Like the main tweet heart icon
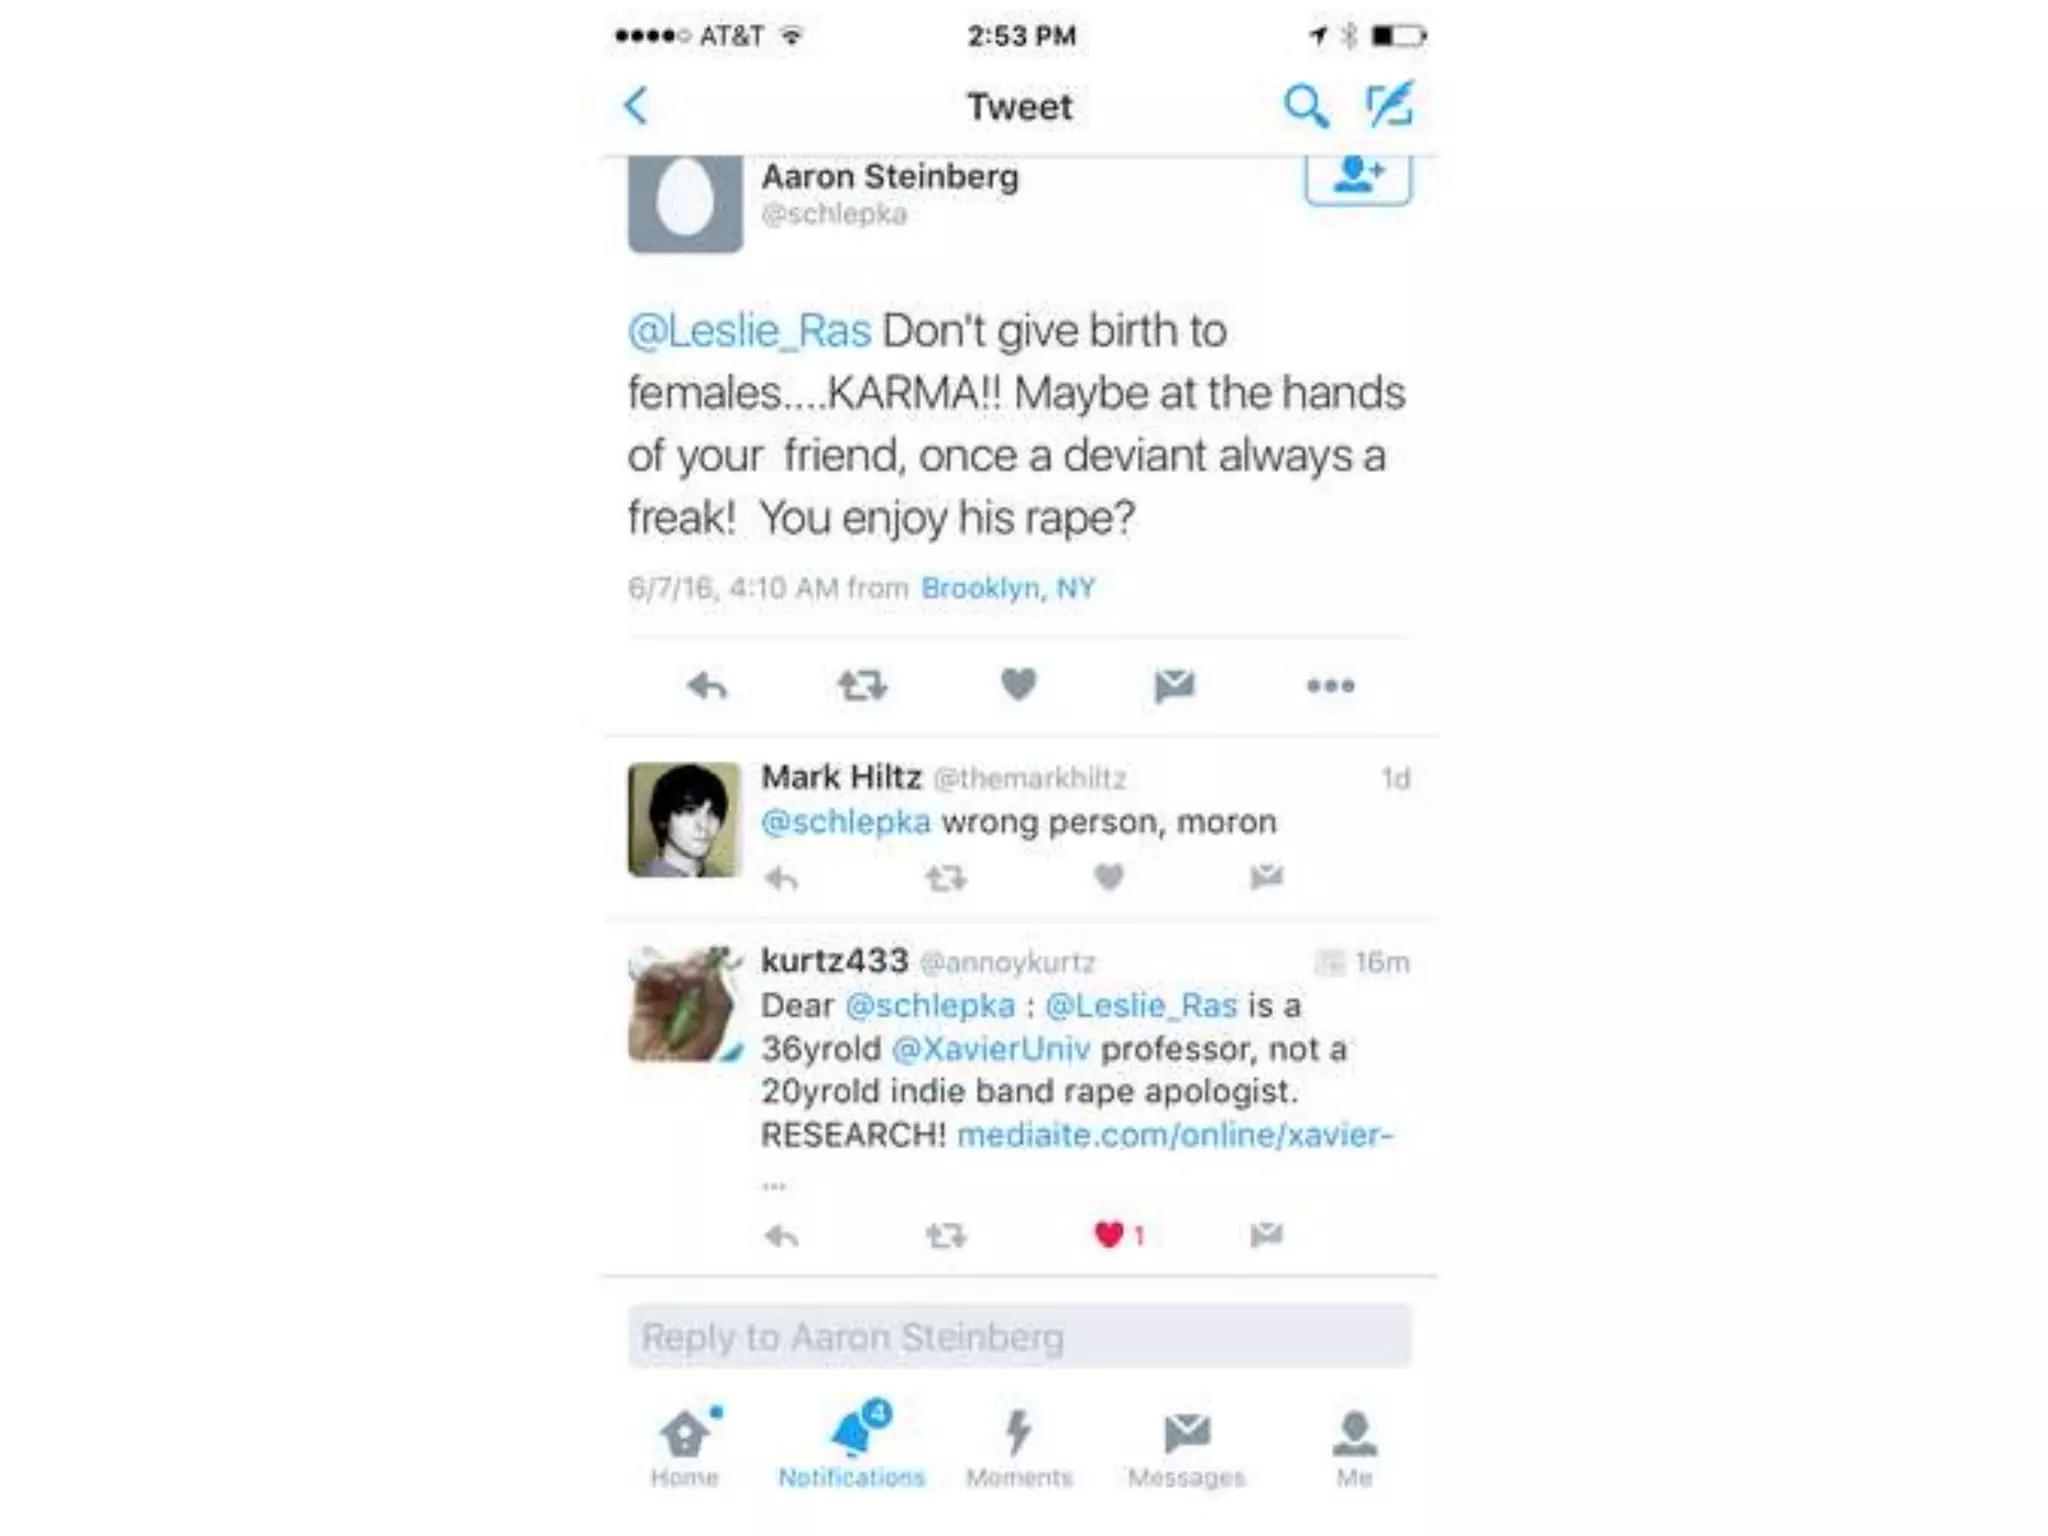This screenshot has width=2048, height=1536. pyautogui.click(x=1019, y=684)
